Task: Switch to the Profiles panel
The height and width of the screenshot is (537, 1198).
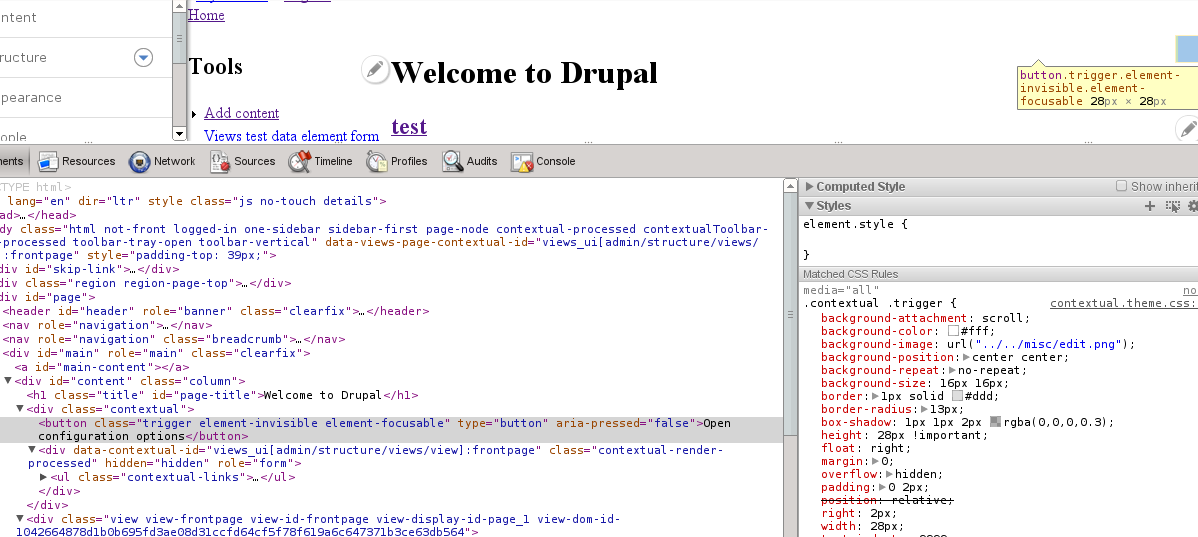Action: click(x=397, y=161)
